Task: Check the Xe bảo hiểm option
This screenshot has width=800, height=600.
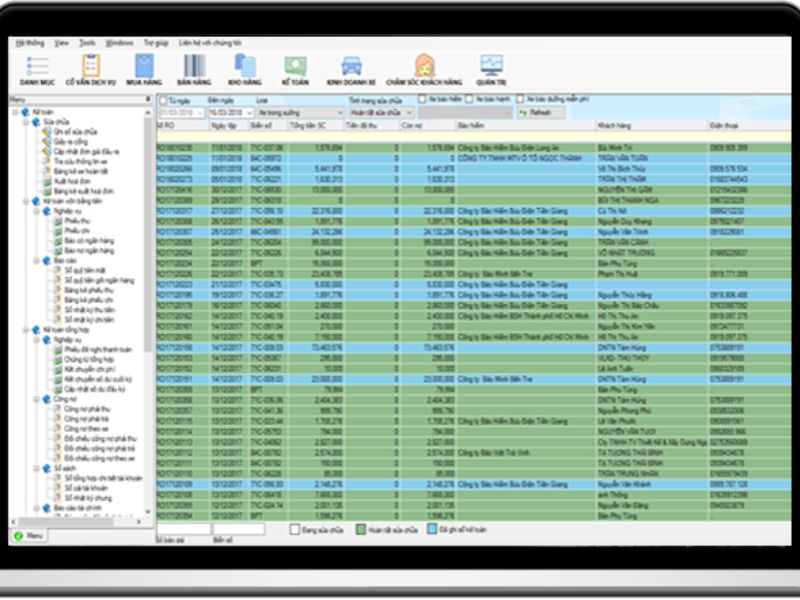Action: click(x=422, y=100)
